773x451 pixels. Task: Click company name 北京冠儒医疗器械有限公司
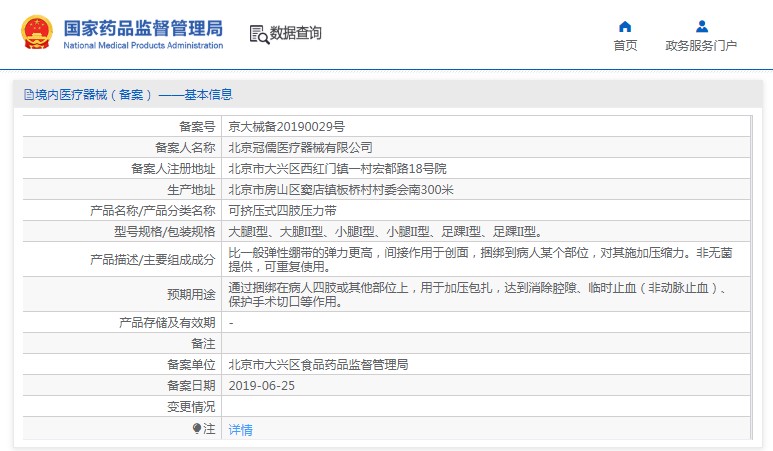pyautogui.click(x=300, y=148)
